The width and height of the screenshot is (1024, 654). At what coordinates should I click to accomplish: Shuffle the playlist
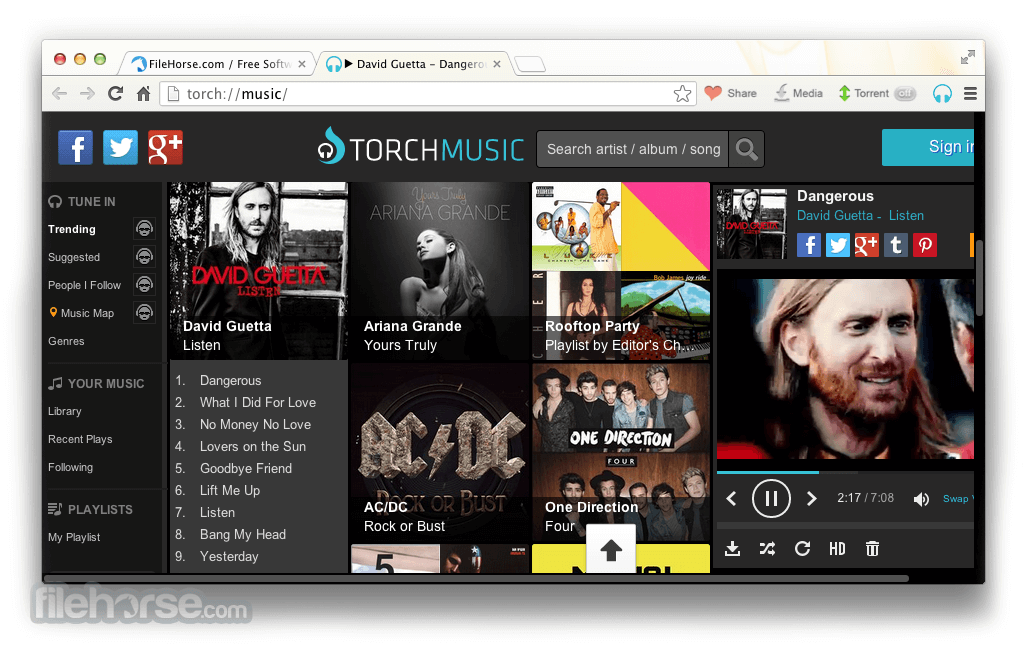click(x=767, y=549)
